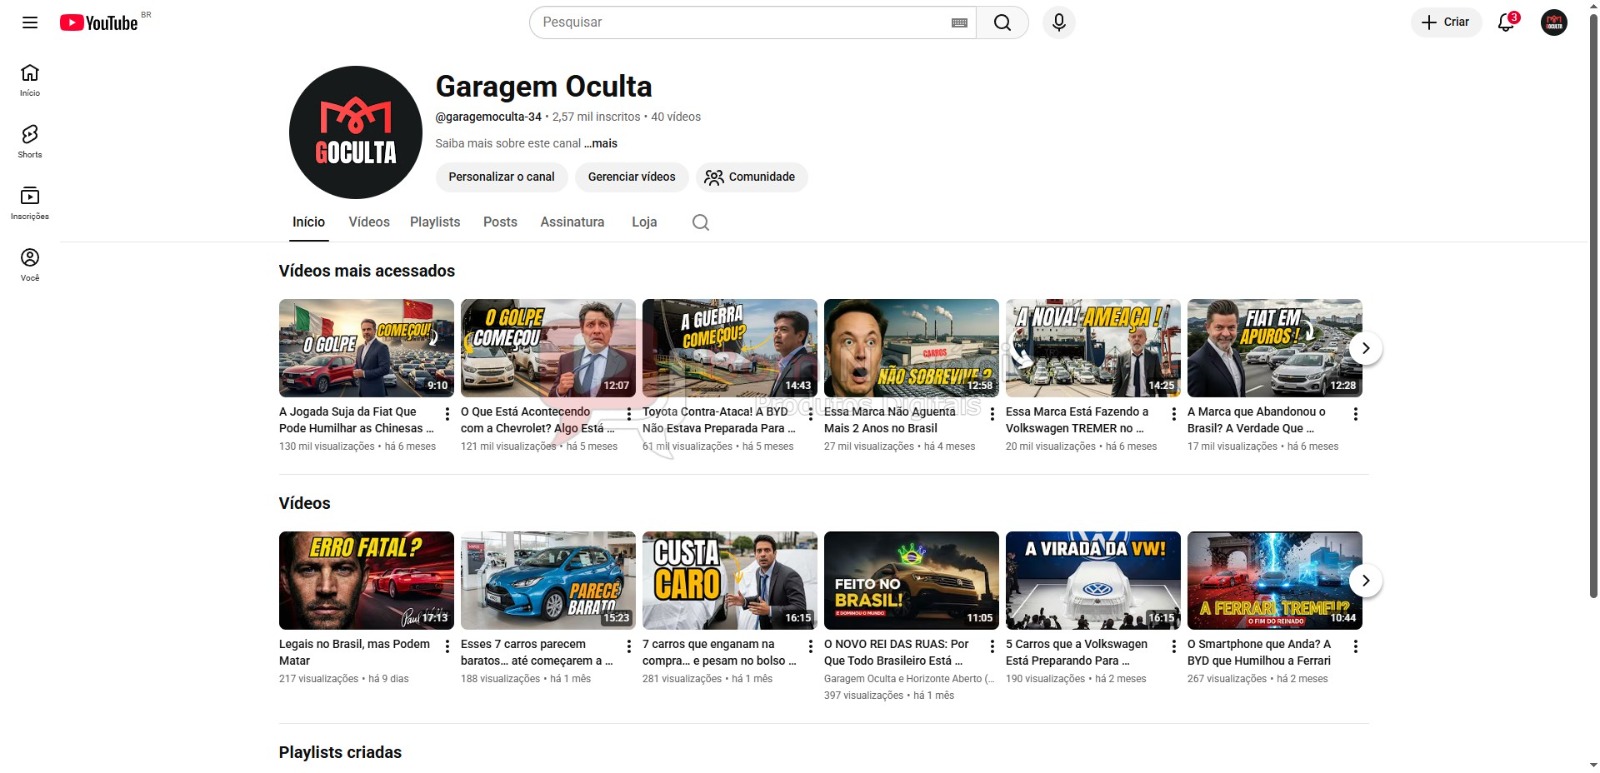Open options for Esses 7 carros video
The height and width of the screenshot is (773, 1600).
pos(629,647)
